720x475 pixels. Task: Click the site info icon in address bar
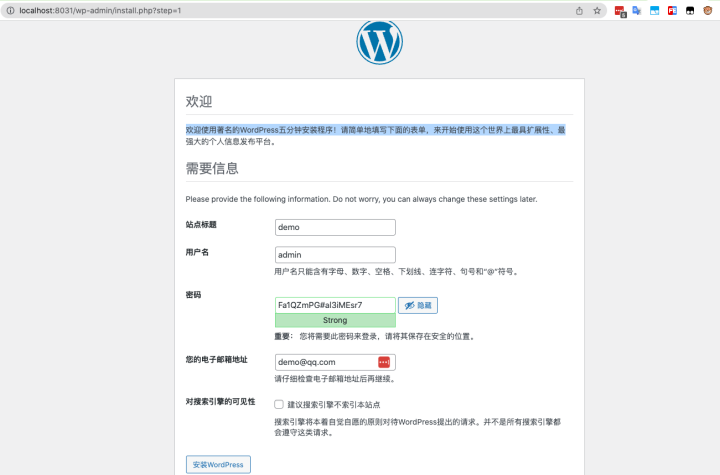(10, 11)
